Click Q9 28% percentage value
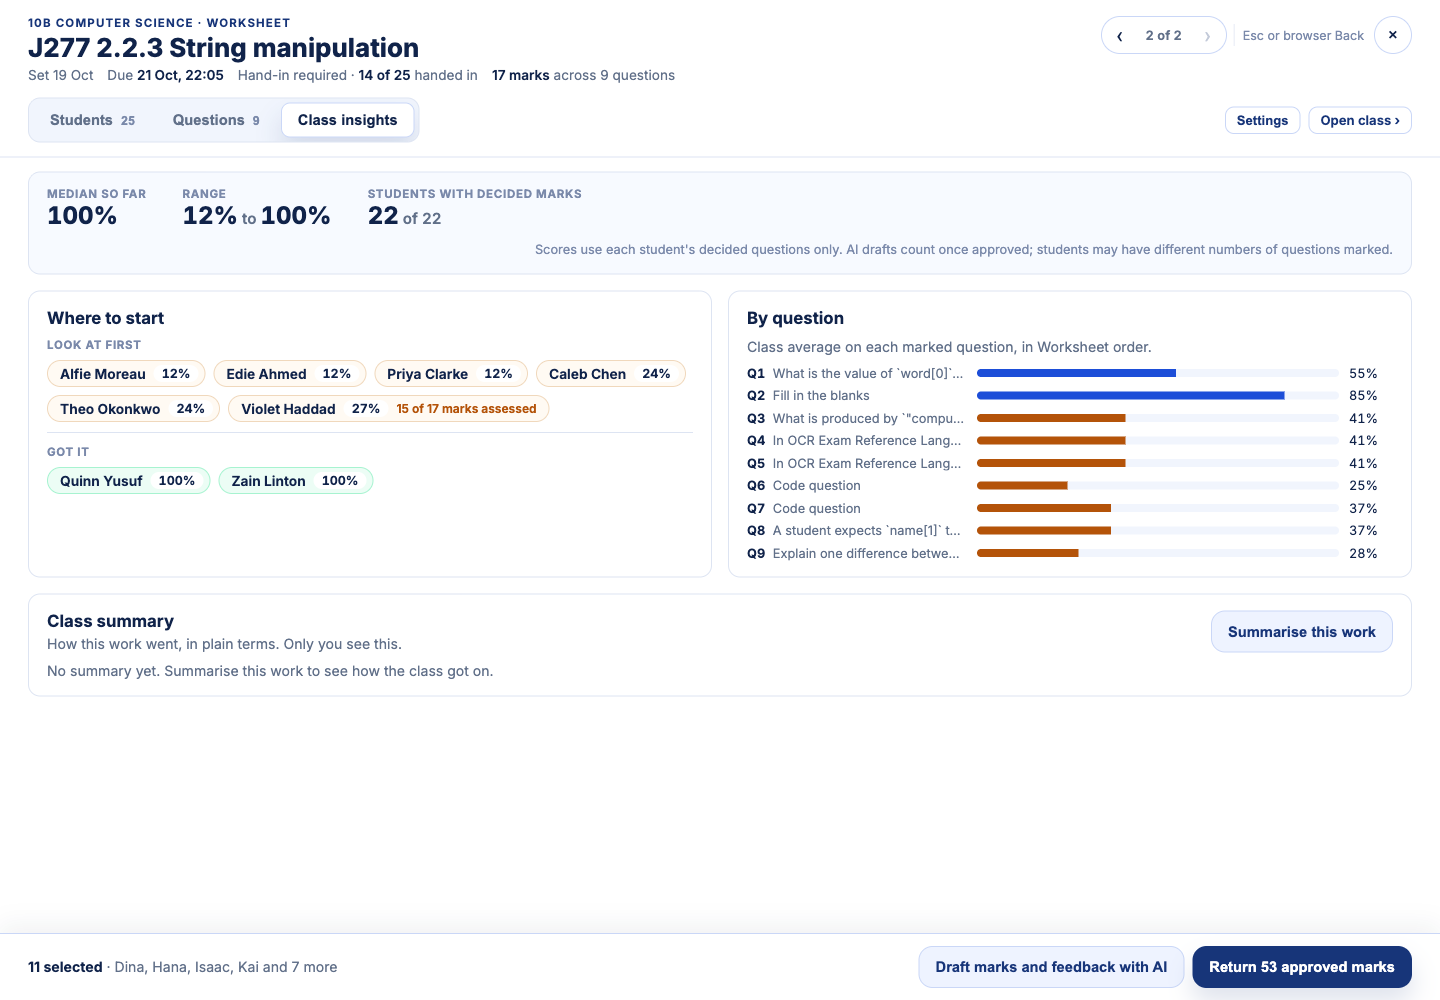 point(1363,553)
